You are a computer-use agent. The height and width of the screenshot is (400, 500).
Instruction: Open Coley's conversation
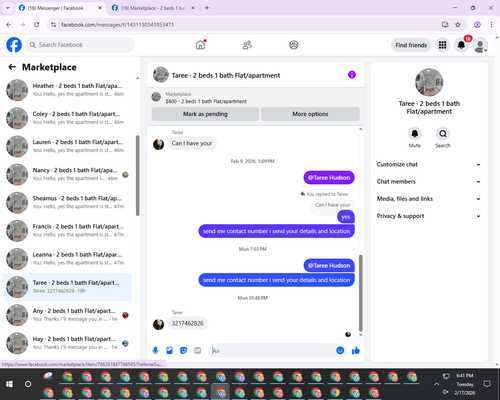coord(67,118)
